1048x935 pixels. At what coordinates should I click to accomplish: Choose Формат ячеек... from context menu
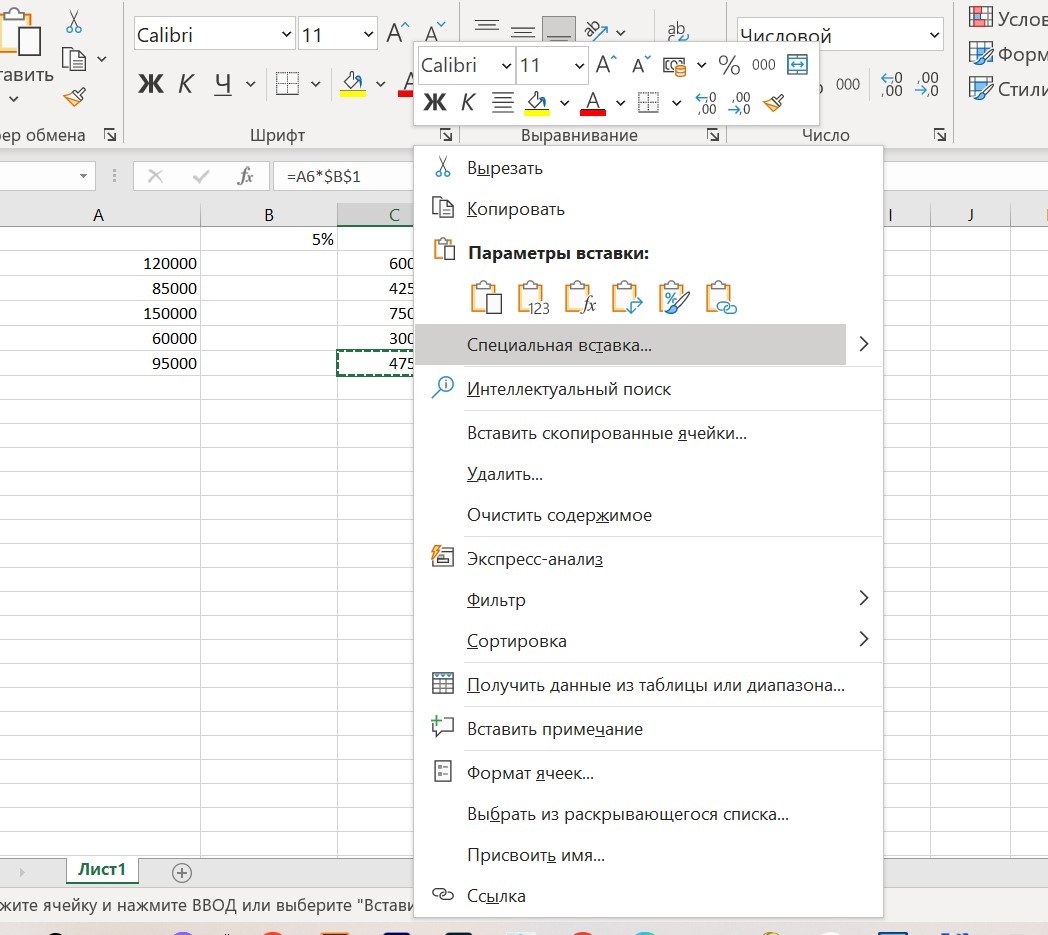648,773
